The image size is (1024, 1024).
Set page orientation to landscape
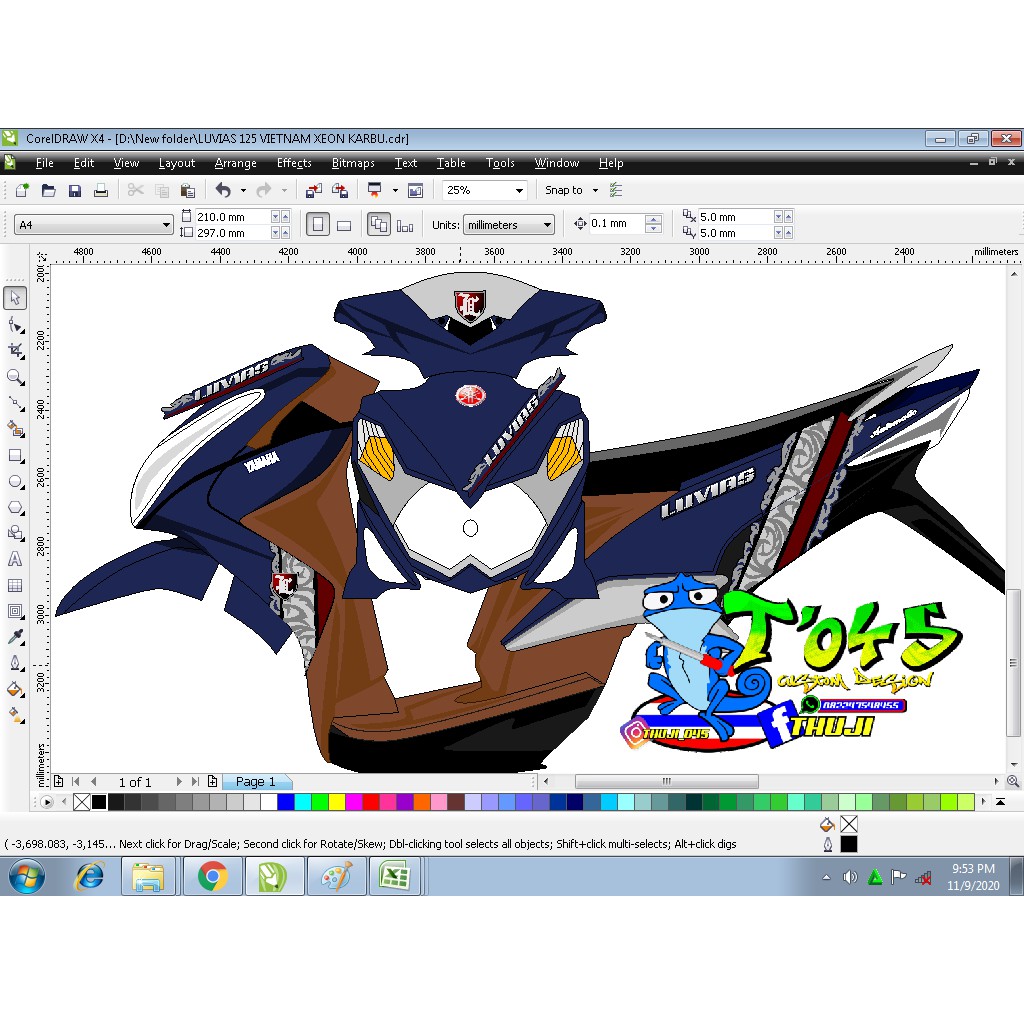pyautogui.click(x=344, y=224)
